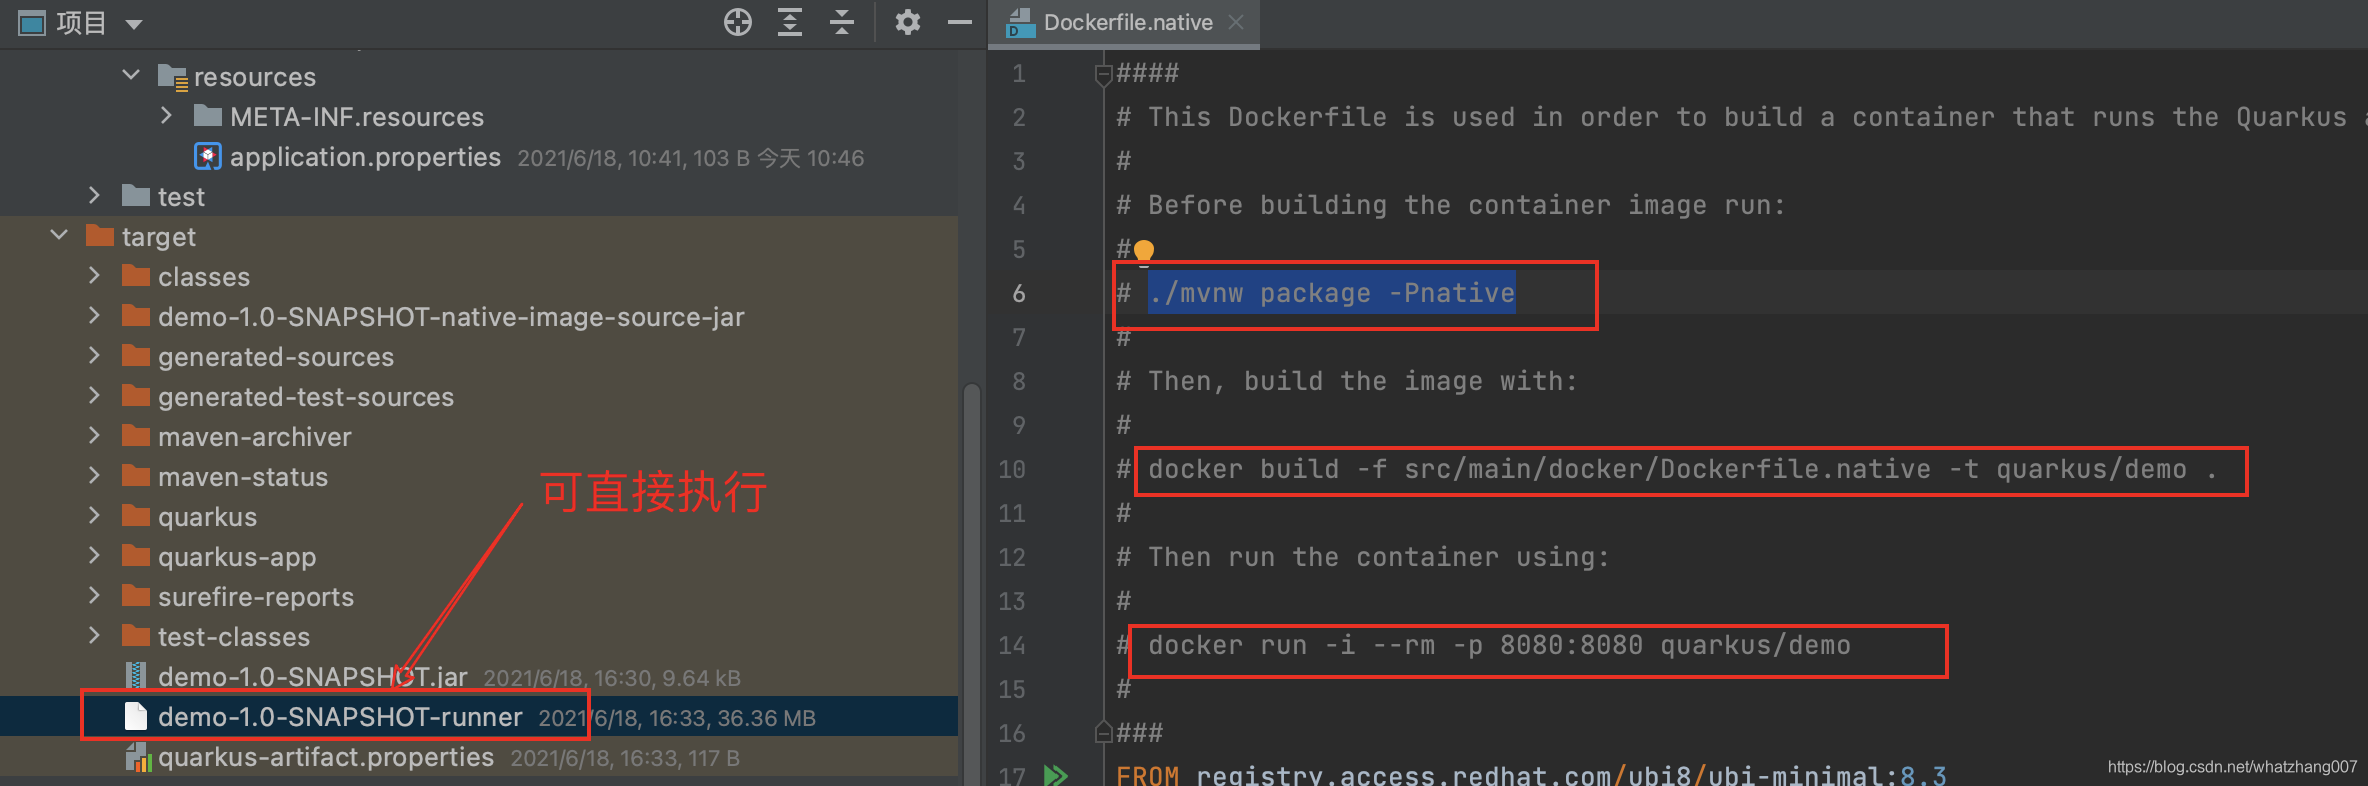This screenshot has height=786, width=2368.
Task: Collapse the target folder
Action: 59,236
